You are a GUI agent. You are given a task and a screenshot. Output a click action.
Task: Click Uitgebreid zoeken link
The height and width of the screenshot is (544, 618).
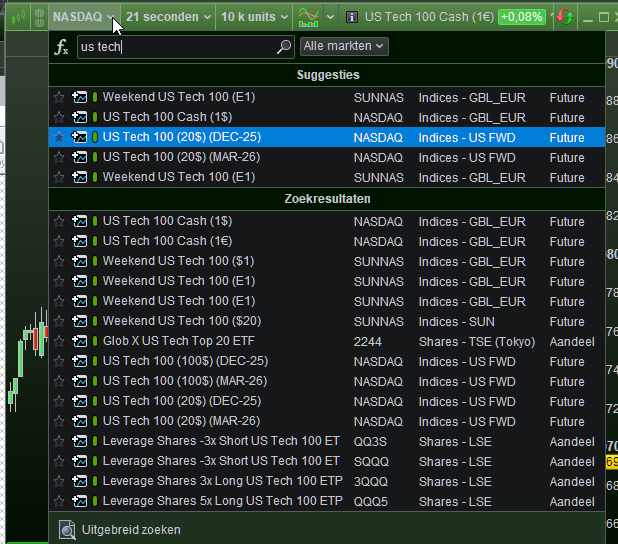point(130,529)
